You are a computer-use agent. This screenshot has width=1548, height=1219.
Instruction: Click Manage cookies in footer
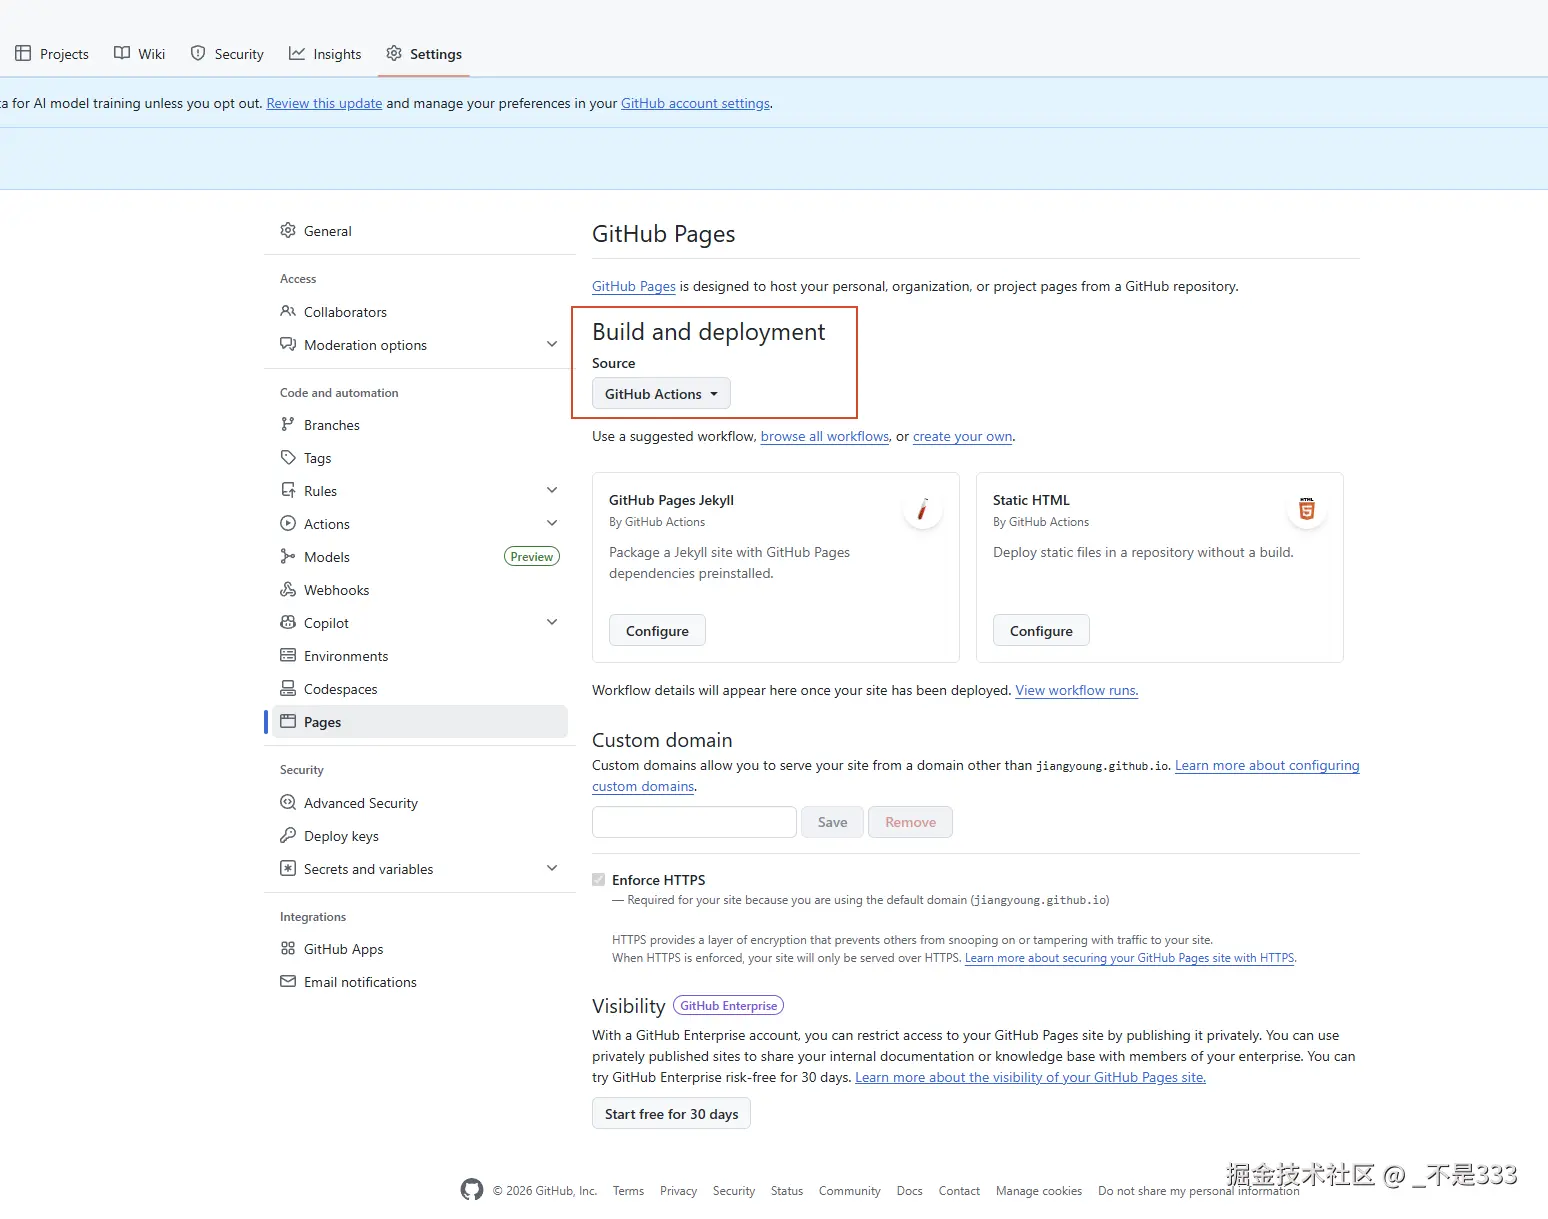tap(1039, 1191)
